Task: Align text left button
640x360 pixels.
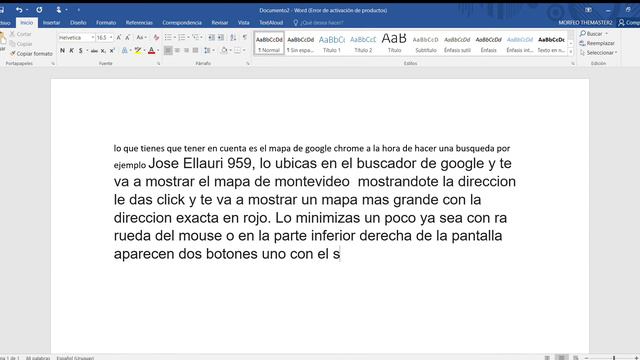Action: 168,51
